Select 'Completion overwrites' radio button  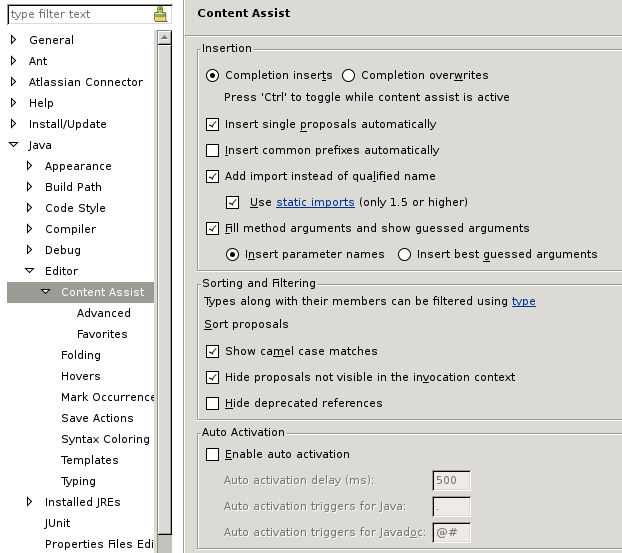point(348,75)
